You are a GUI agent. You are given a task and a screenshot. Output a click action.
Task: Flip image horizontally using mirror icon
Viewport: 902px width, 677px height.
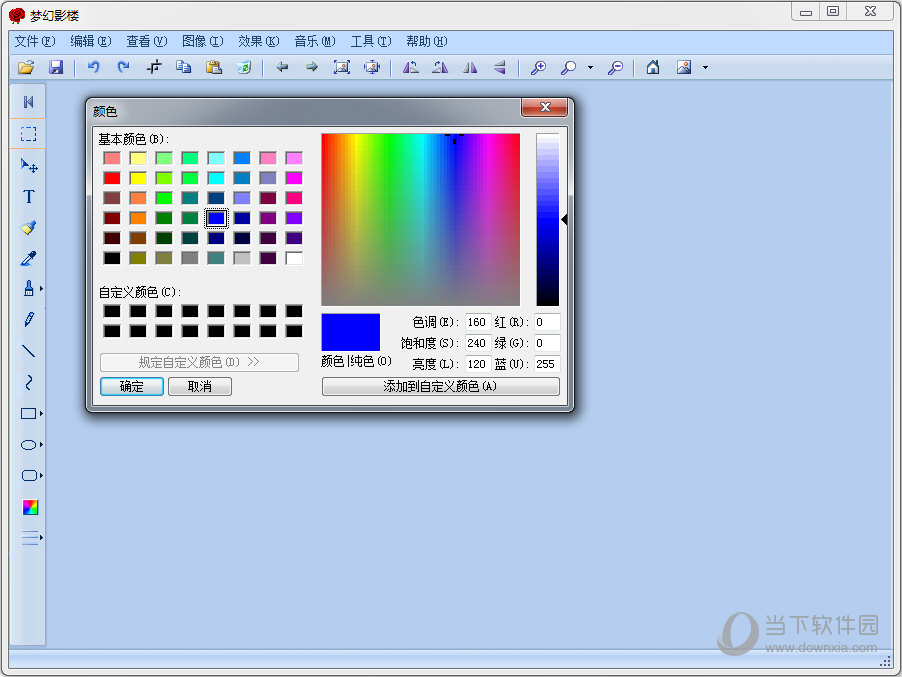[x=471, y=67]
